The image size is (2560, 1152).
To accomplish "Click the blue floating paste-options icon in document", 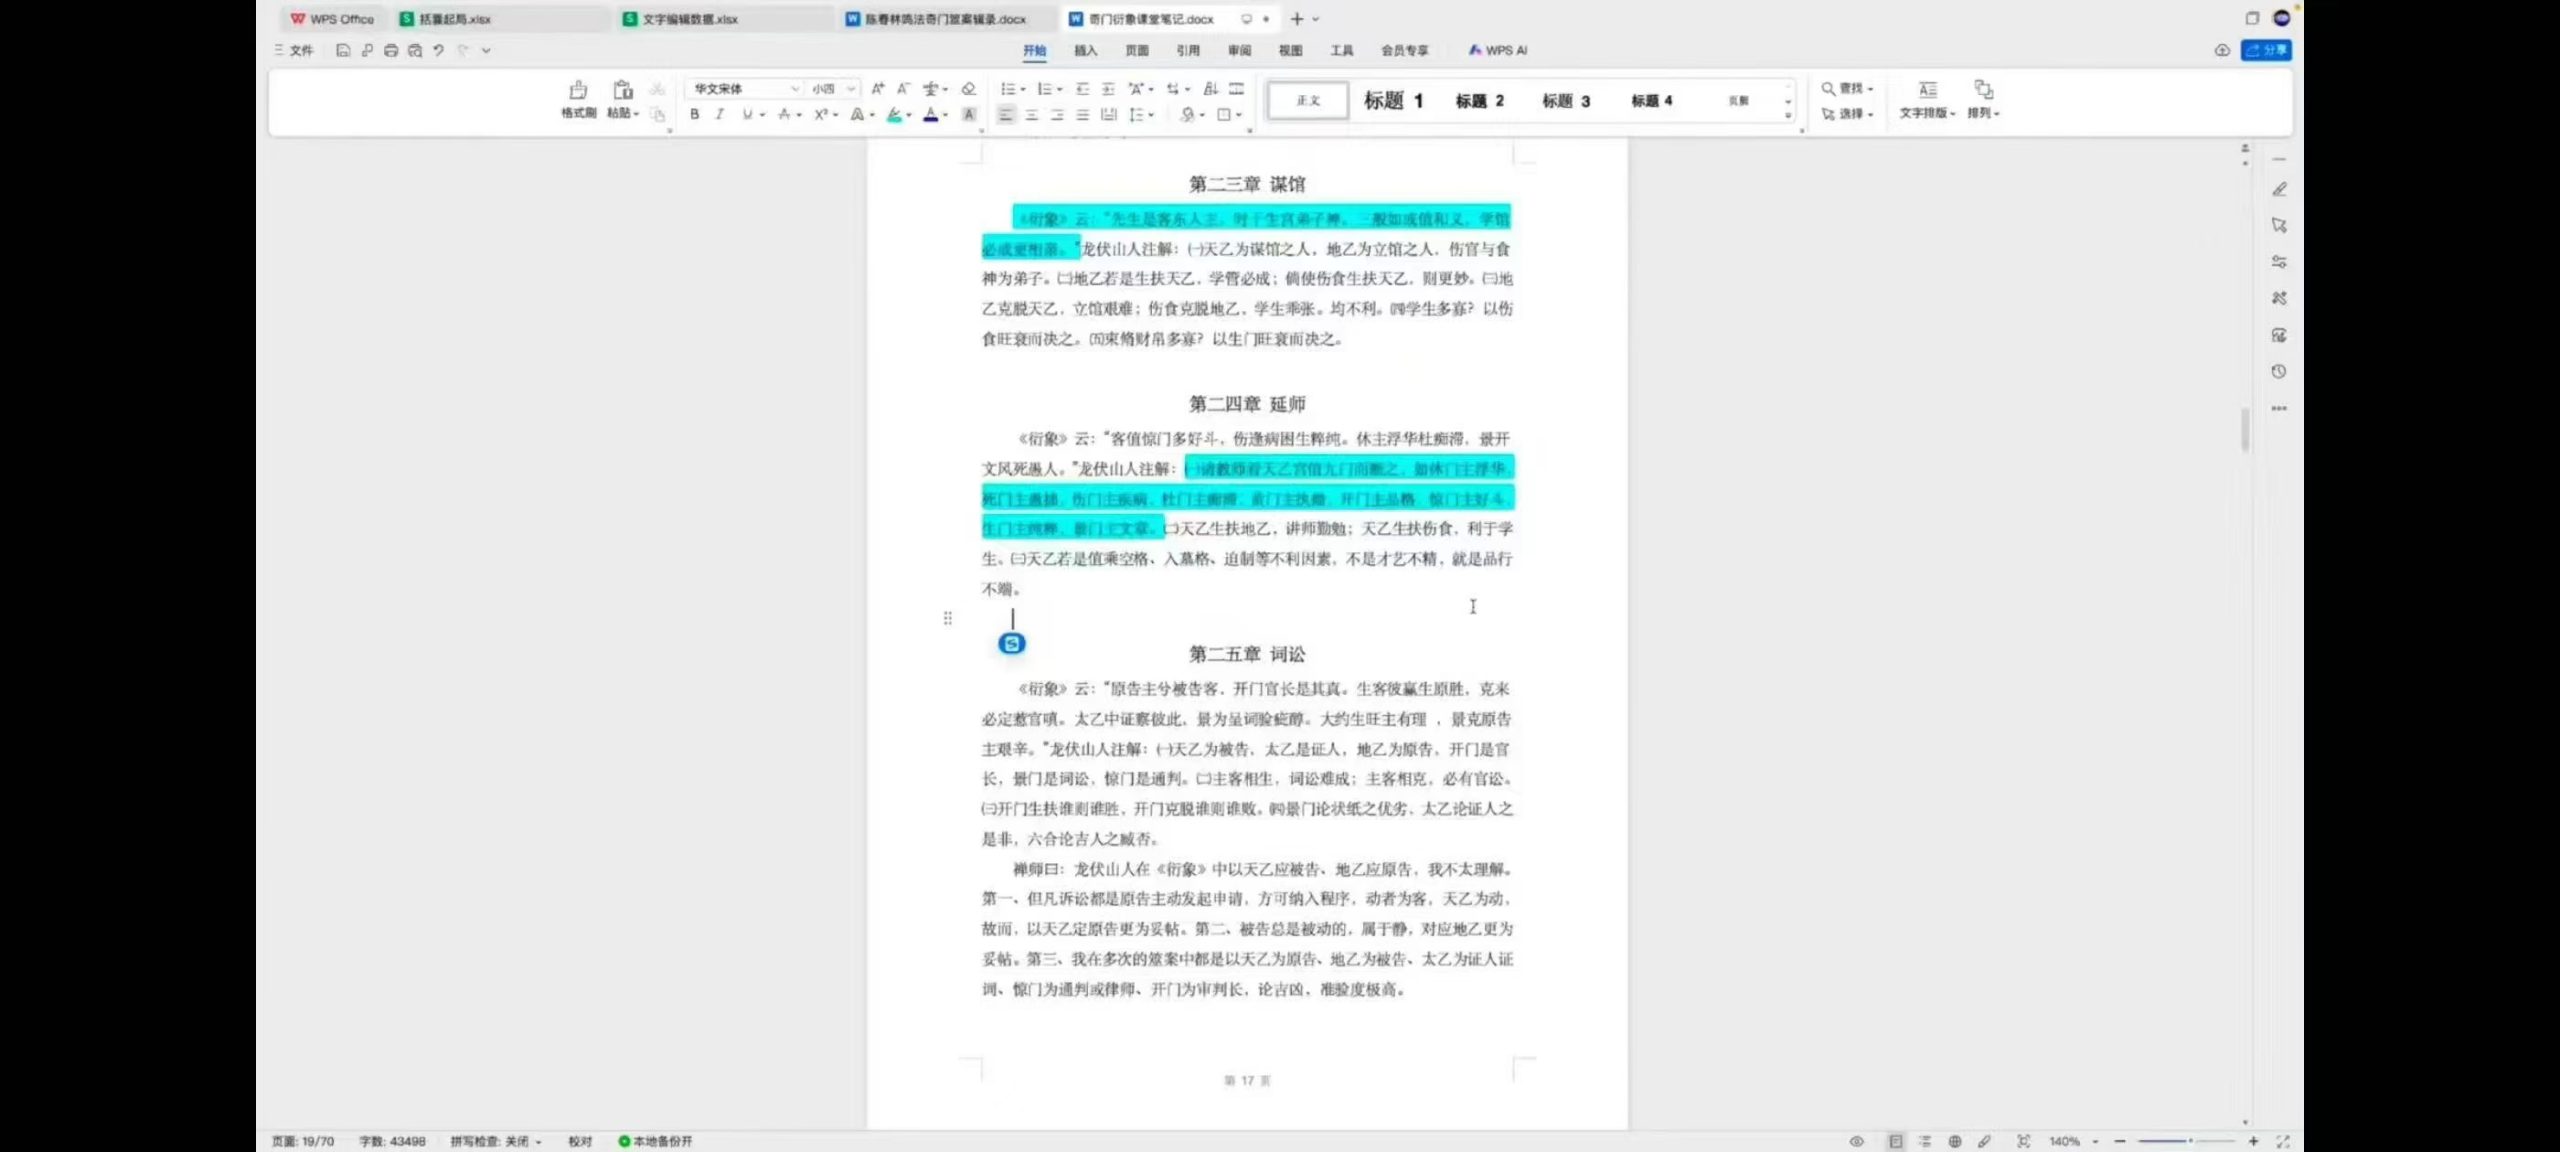I will coord(1012,644).
